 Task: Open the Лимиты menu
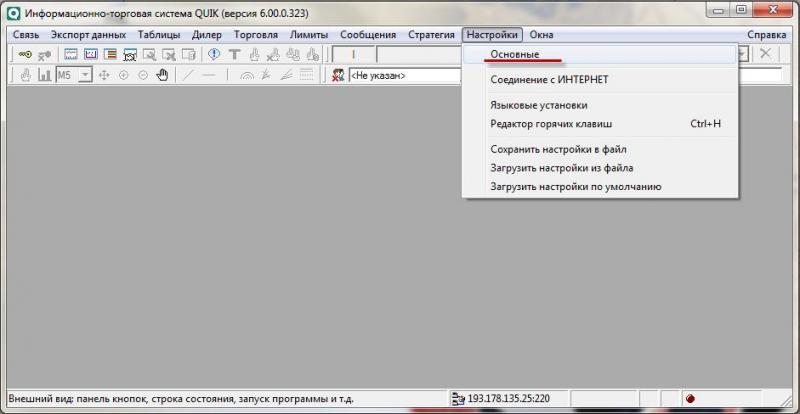[x=309, y=35]
